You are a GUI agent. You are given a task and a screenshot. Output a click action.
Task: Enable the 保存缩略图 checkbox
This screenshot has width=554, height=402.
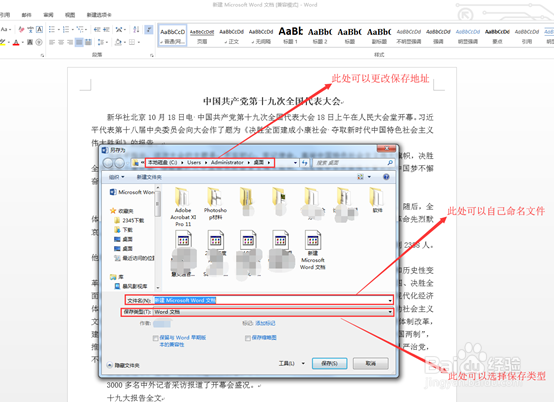pos(248,338)
